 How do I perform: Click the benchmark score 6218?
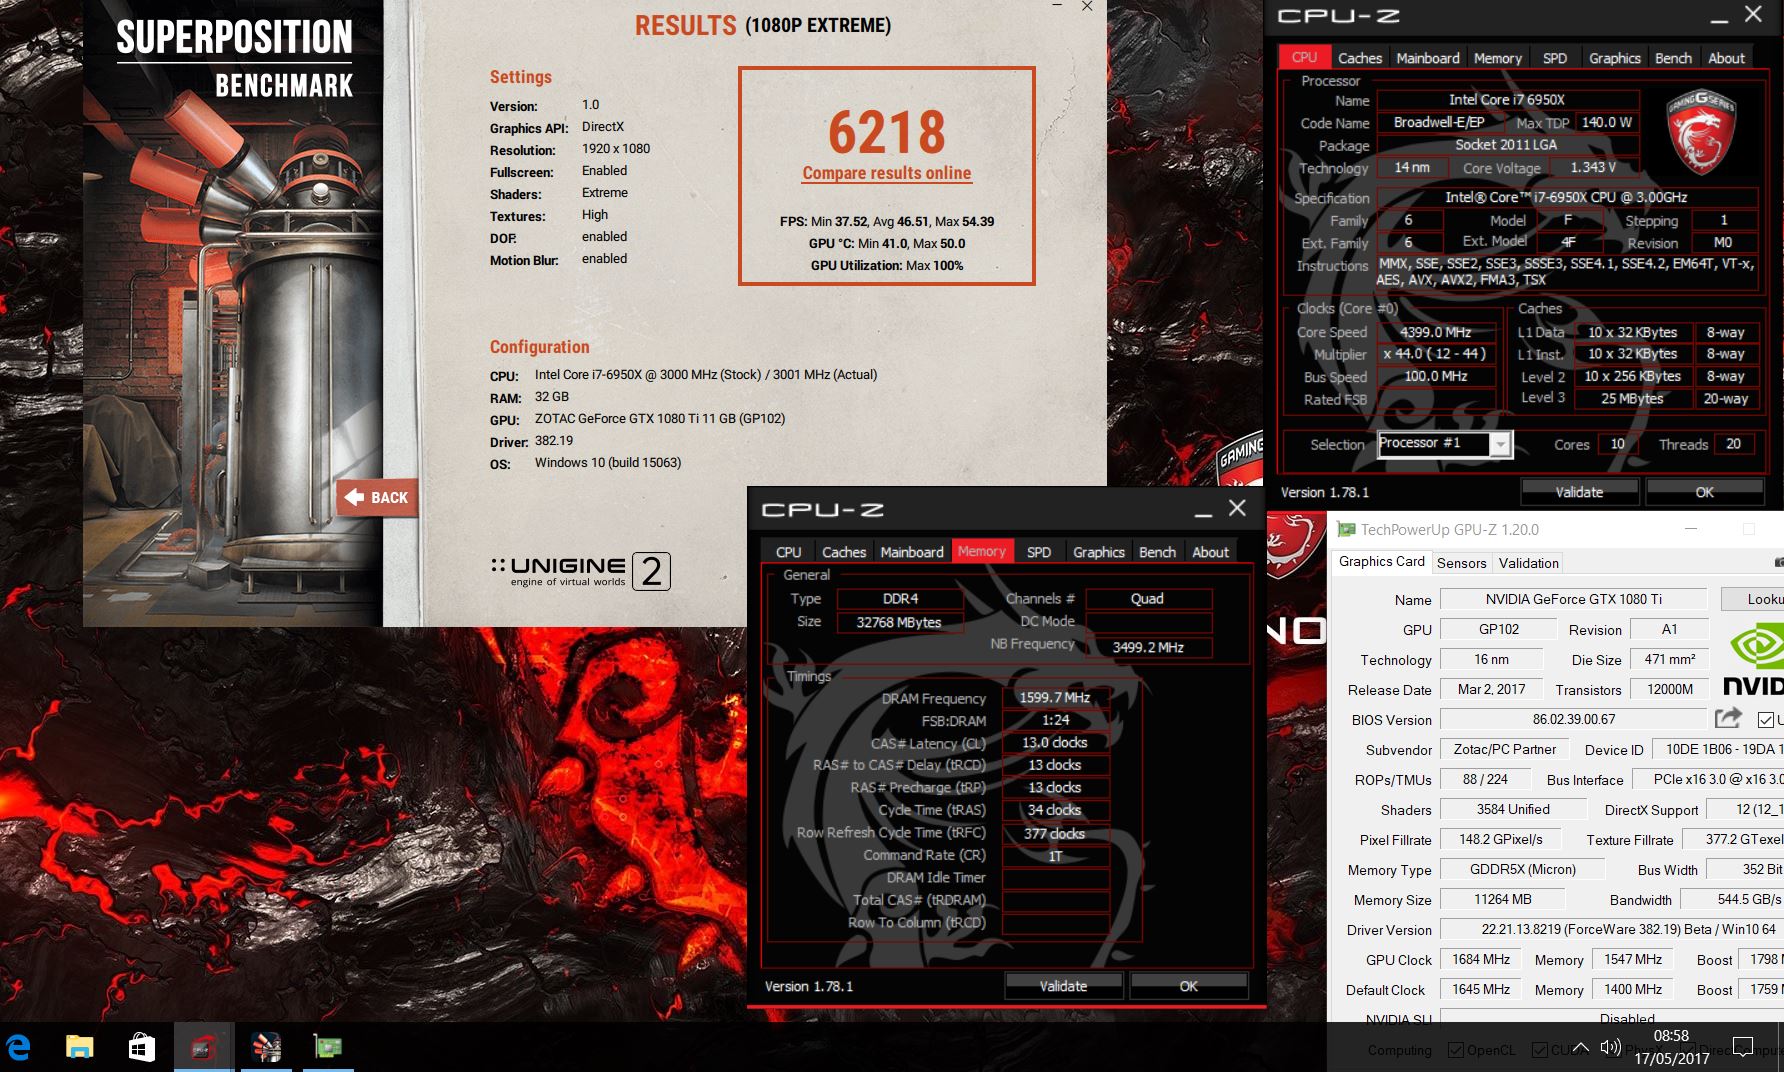887,132
